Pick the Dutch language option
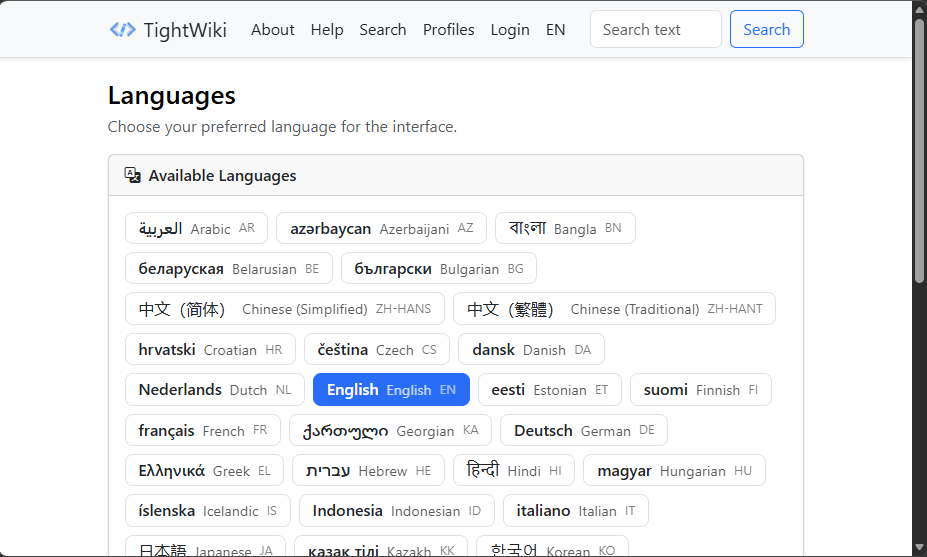 coord(215,390)
